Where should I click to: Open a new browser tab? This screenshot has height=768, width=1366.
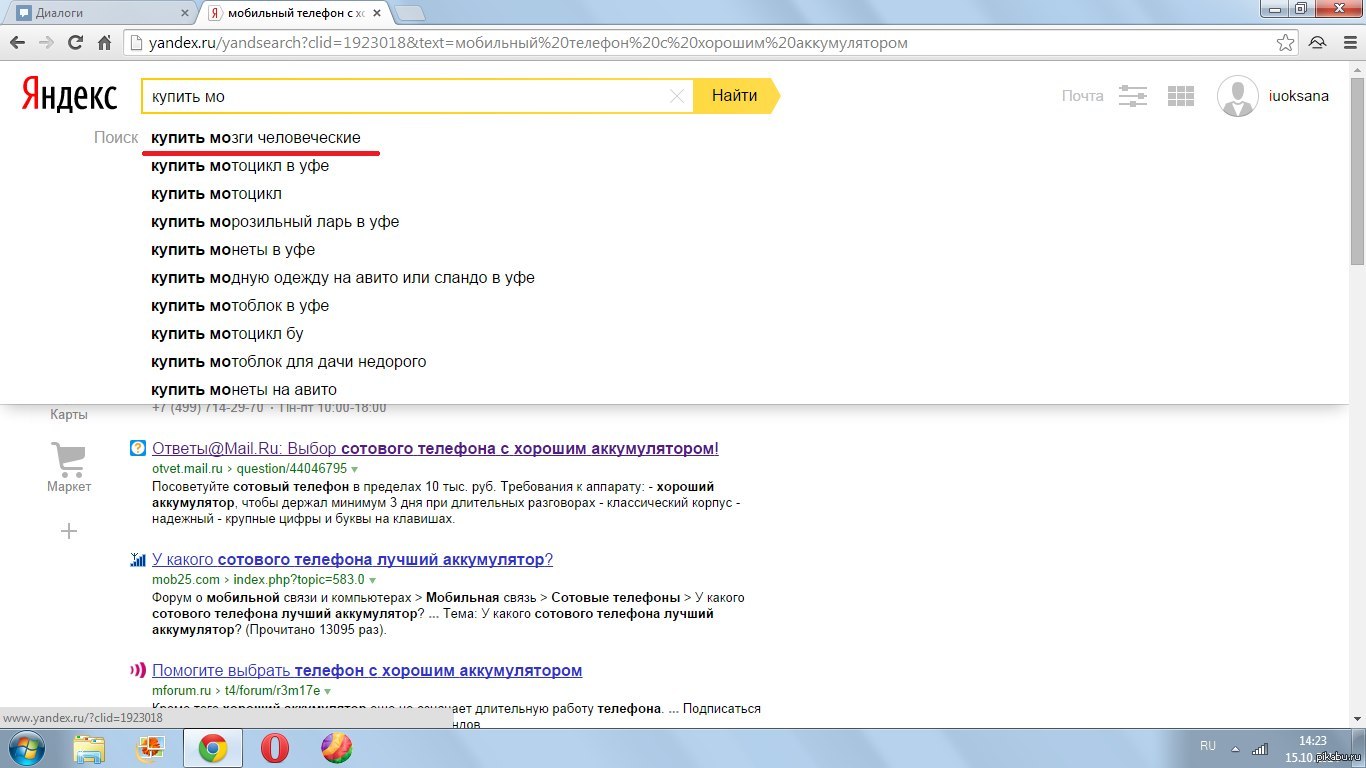(410, 13)
